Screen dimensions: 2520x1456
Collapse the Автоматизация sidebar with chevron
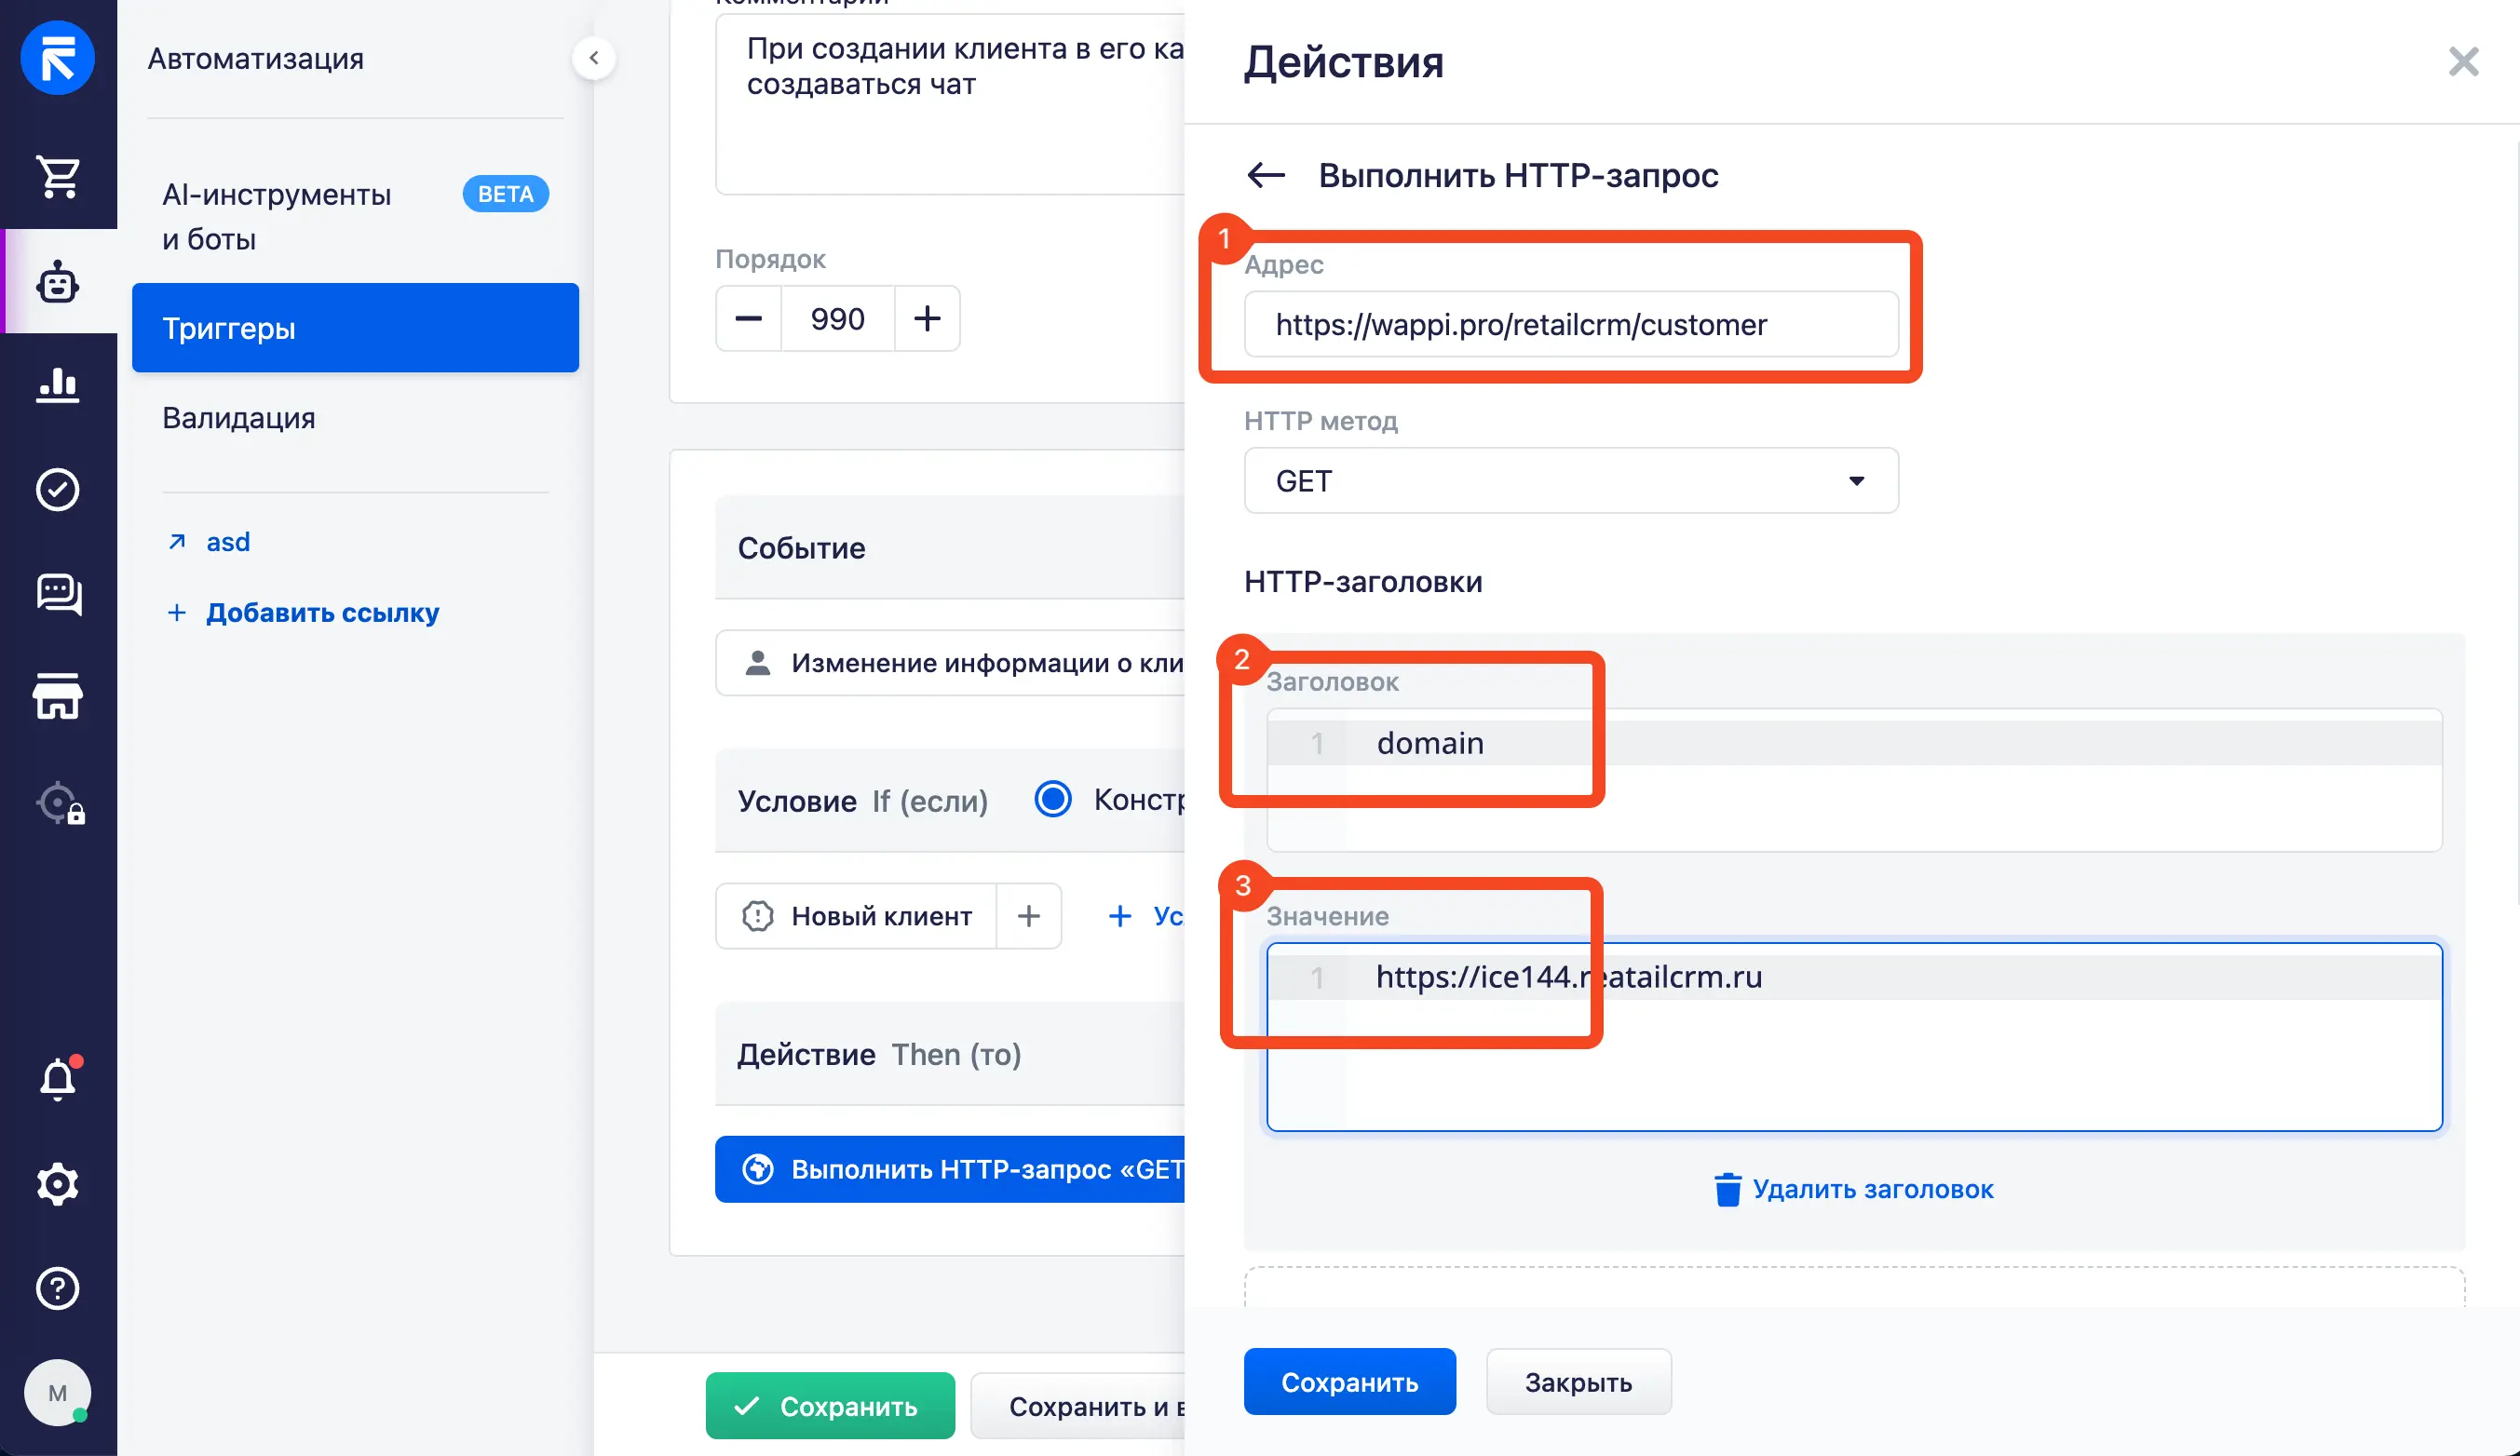pyautogui.click(x=594, y=58)
